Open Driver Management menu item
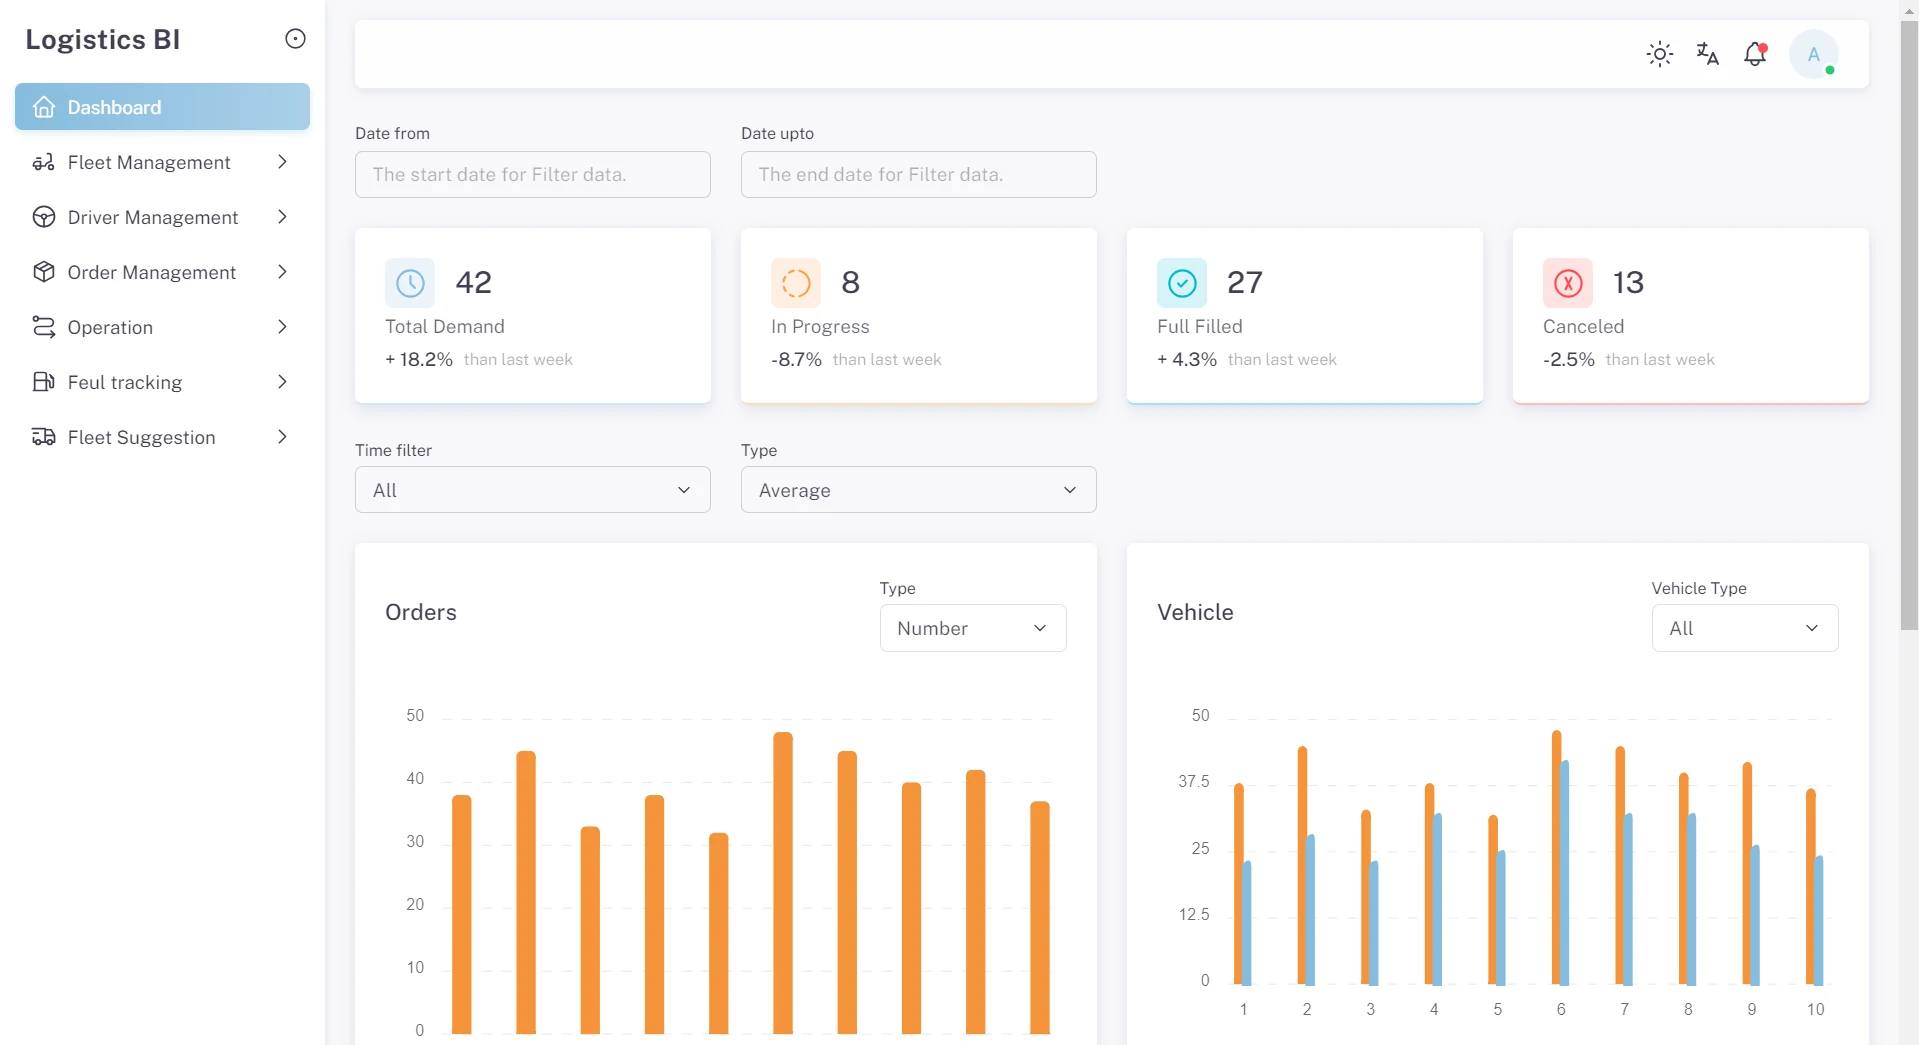 (x=162, y=217)
